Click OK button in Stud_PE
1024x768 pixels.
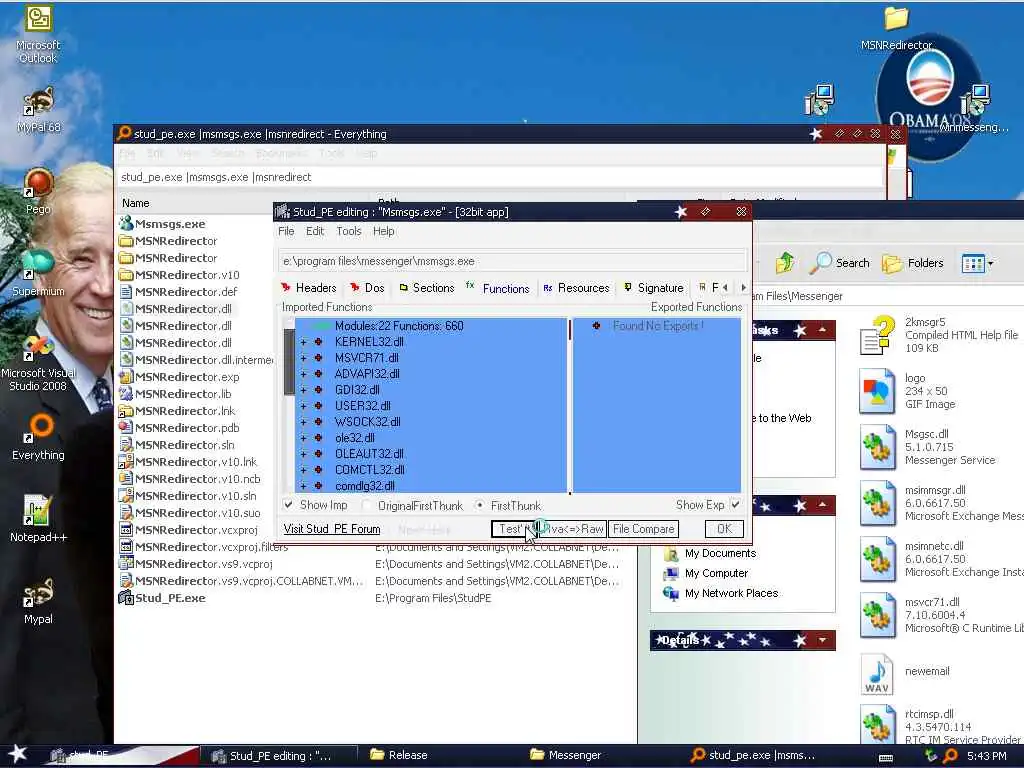pyautogui.click(x=724, y=529)
